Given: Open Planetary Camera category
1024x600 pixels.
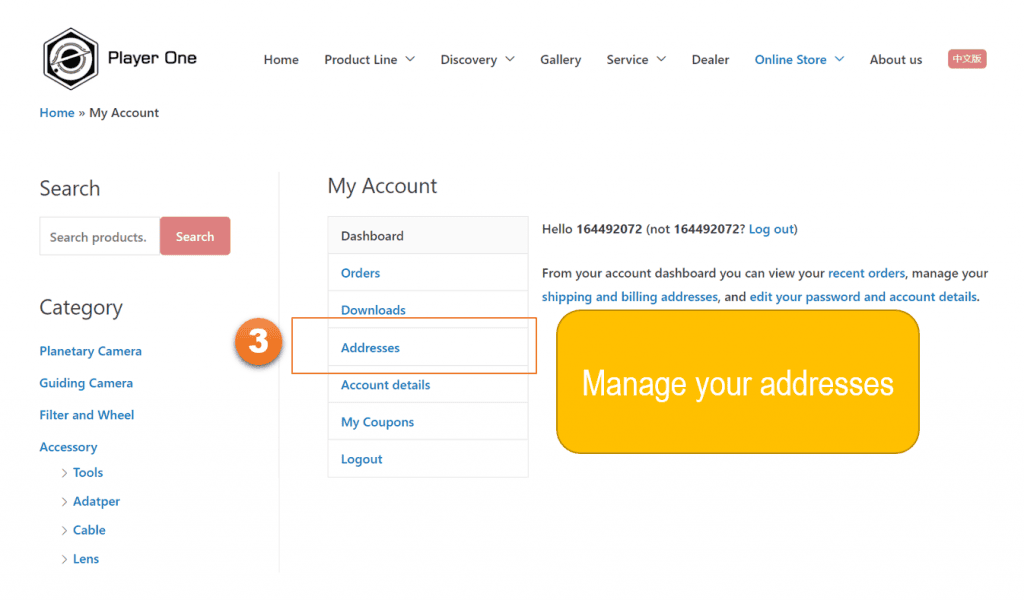Looking at the screenshot, I should tap(90, 351).
